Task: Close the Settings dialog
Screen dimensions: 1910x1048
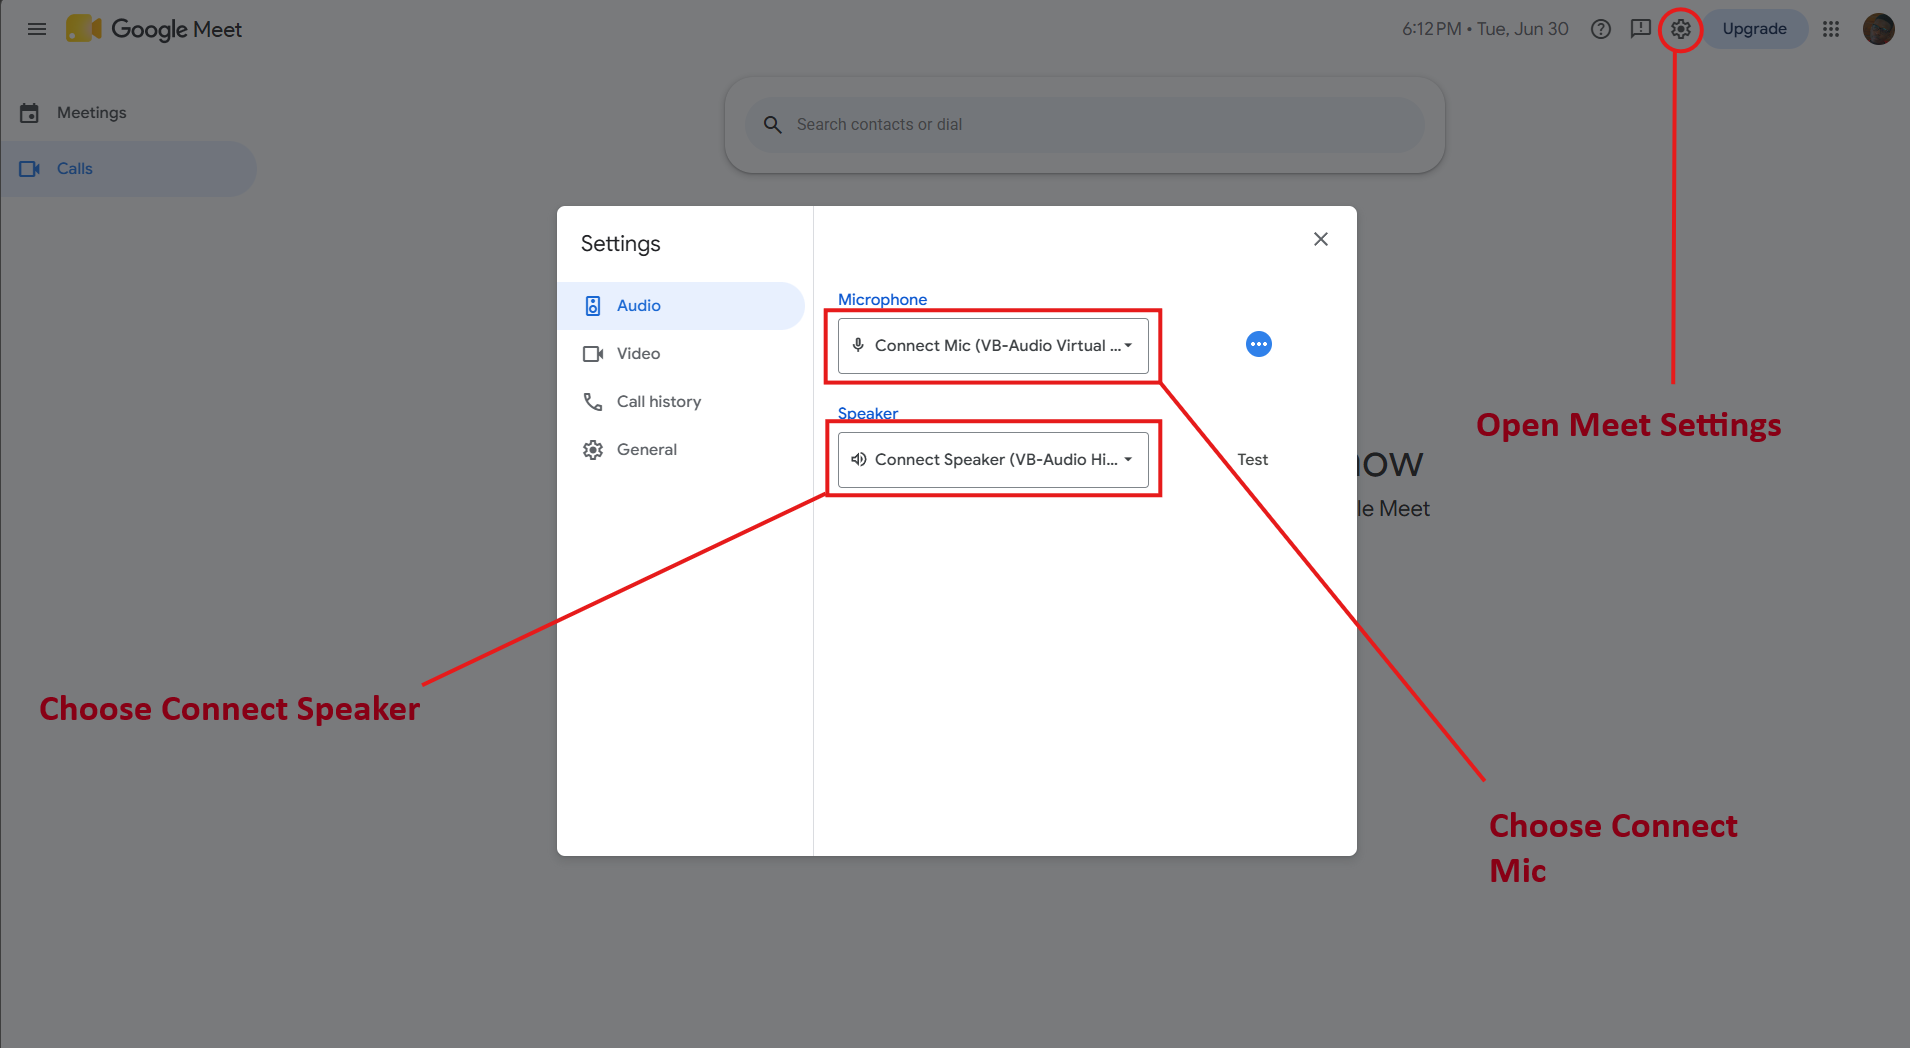Action: 1321,239
